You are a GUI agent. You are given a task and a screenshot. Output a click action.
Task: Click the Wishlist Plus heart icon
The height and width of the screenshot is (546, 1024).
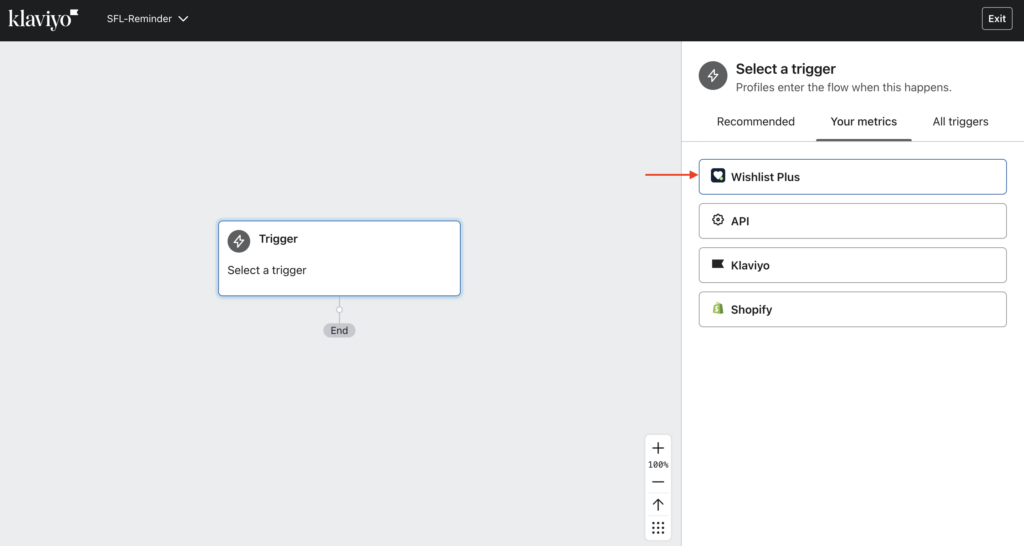click(x=718, y=176)
